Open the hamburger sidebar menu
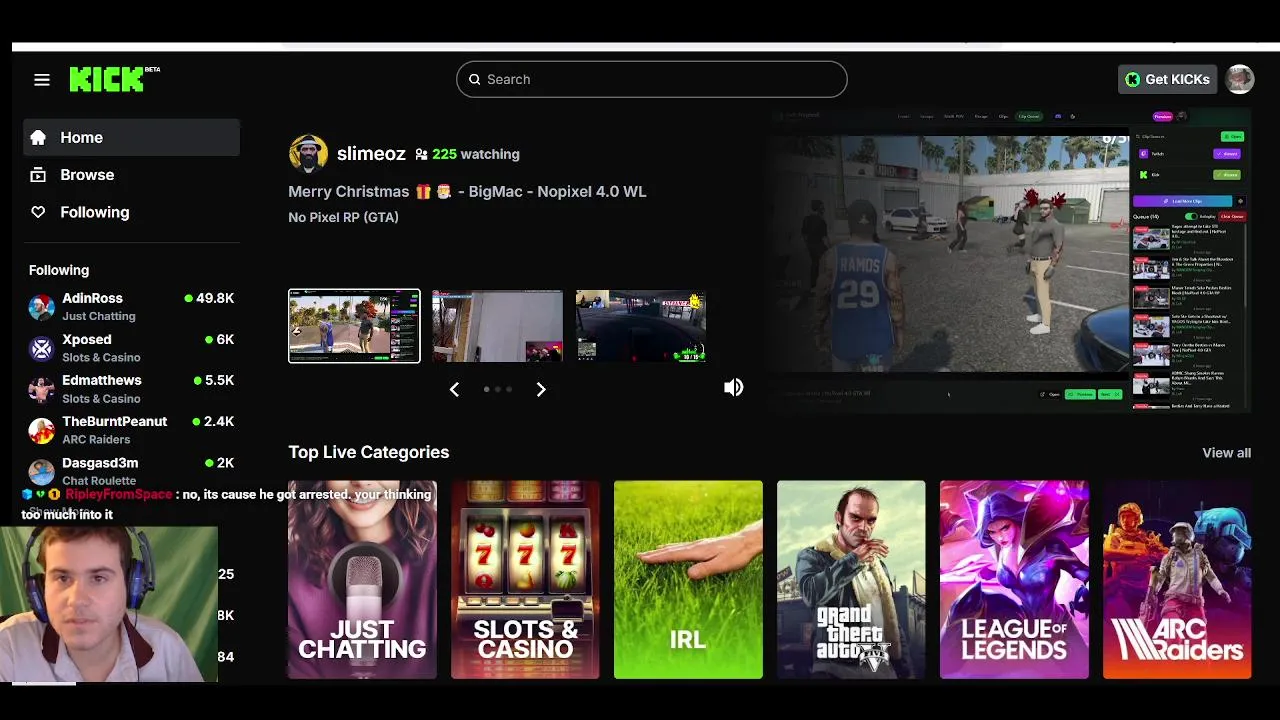1280x720 pixels. click(x=42, y=80)
